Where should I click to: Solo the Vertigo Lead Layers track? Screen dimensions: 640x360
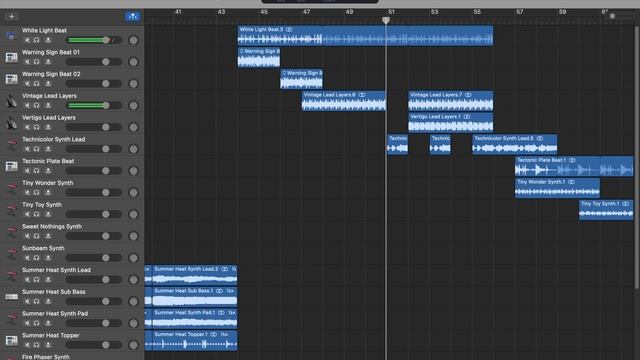pos(37,127)
